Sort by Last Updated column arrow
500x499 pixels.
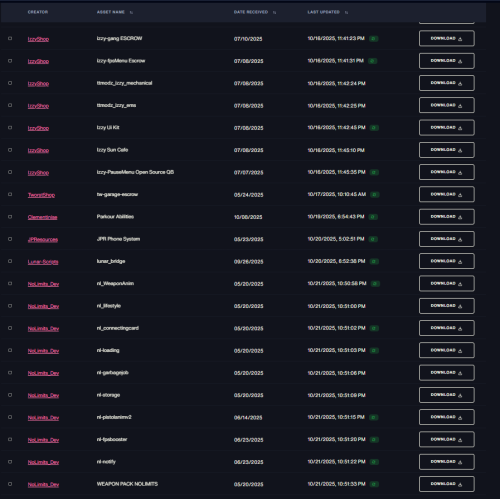tap(346, 12)
